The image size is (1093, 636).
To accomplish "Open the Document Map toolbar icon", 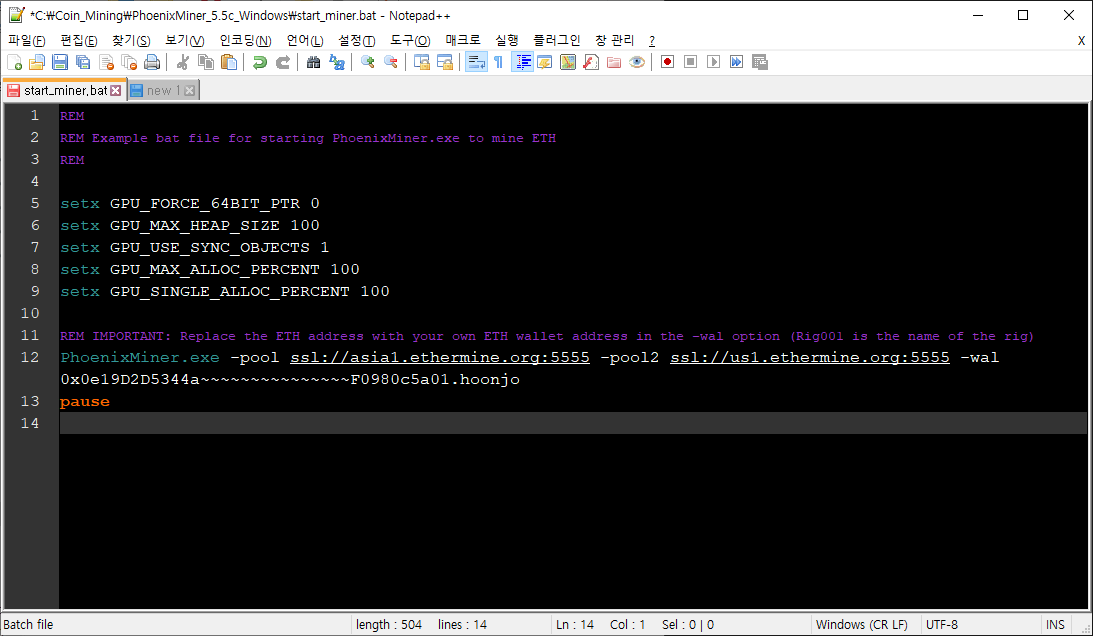I will pyautogui.click(x=568, y=62).
